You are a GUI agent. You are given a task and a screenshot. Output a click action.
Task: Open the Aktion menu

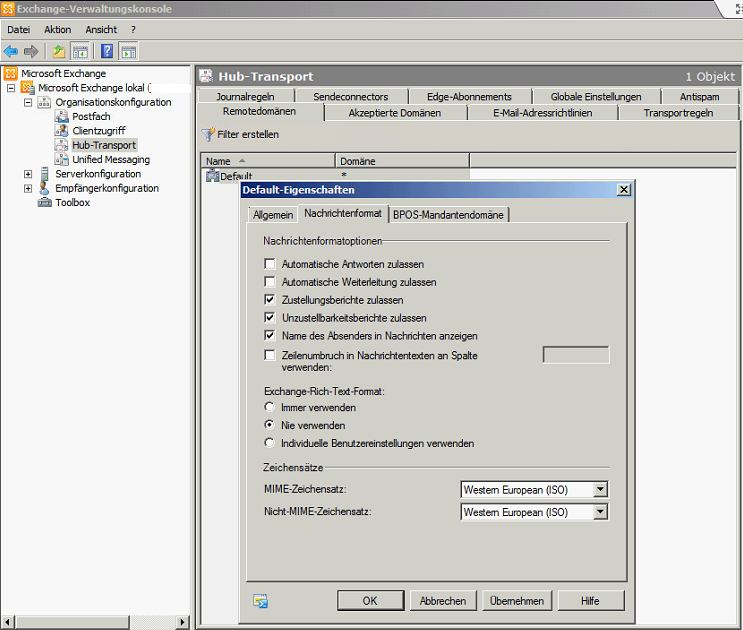[x=57, y=30]
